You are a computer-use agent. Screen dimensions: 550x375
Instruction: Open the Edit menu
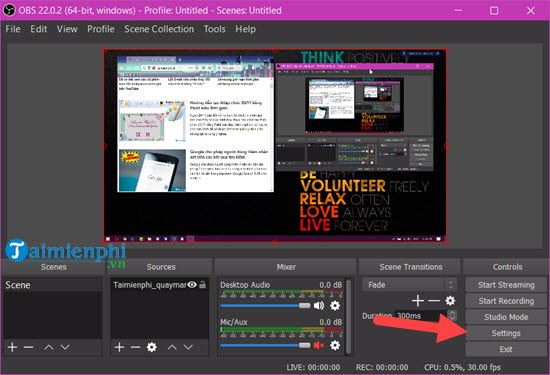[x=39, y=29]
